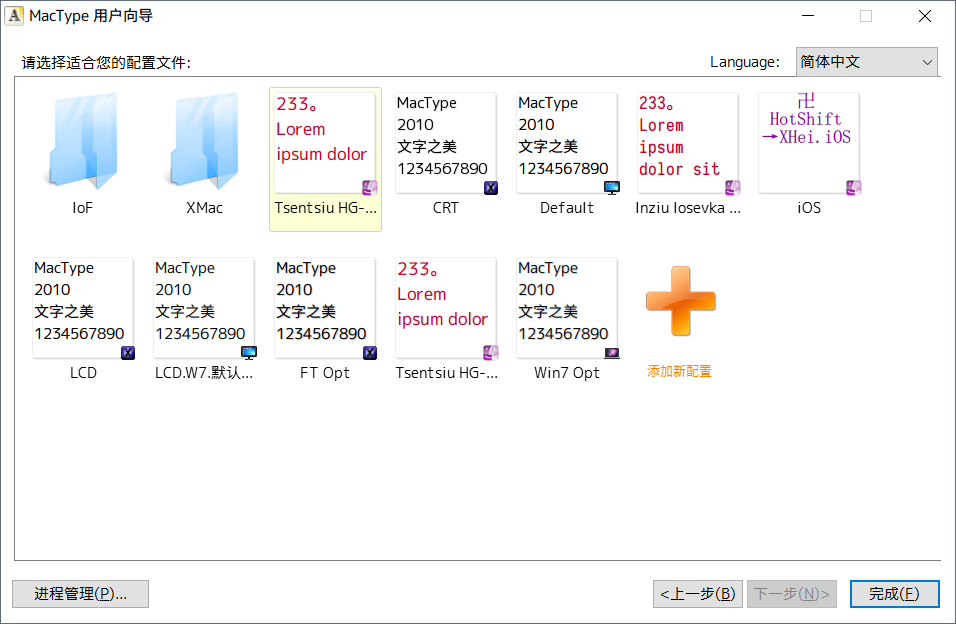The height and width of the screenshot is (624, 956).
Task: Open the IoF folder
Action: 83,142
